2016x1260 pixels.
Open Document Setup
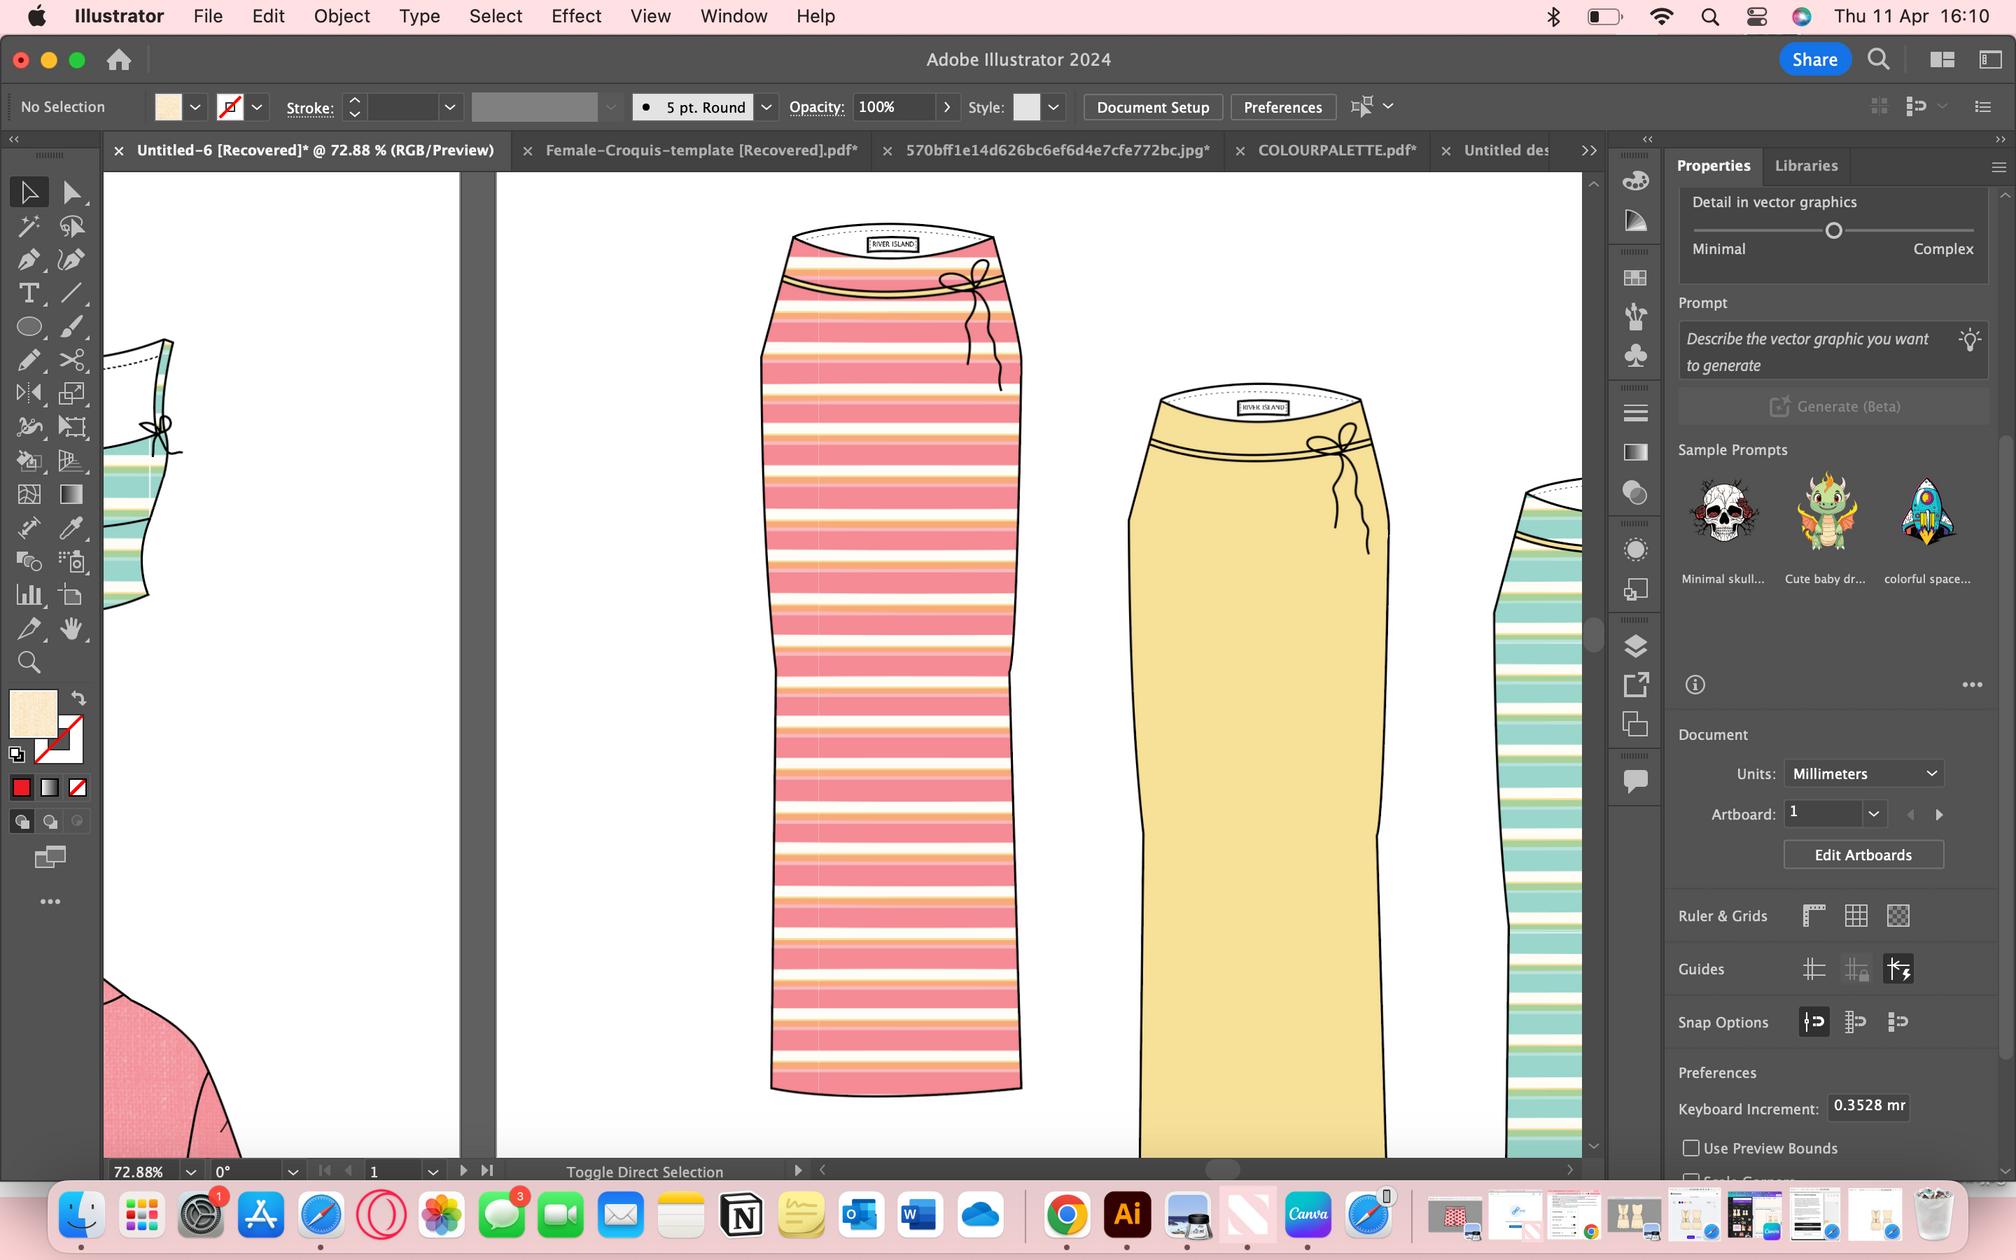tap(1152, 107)
